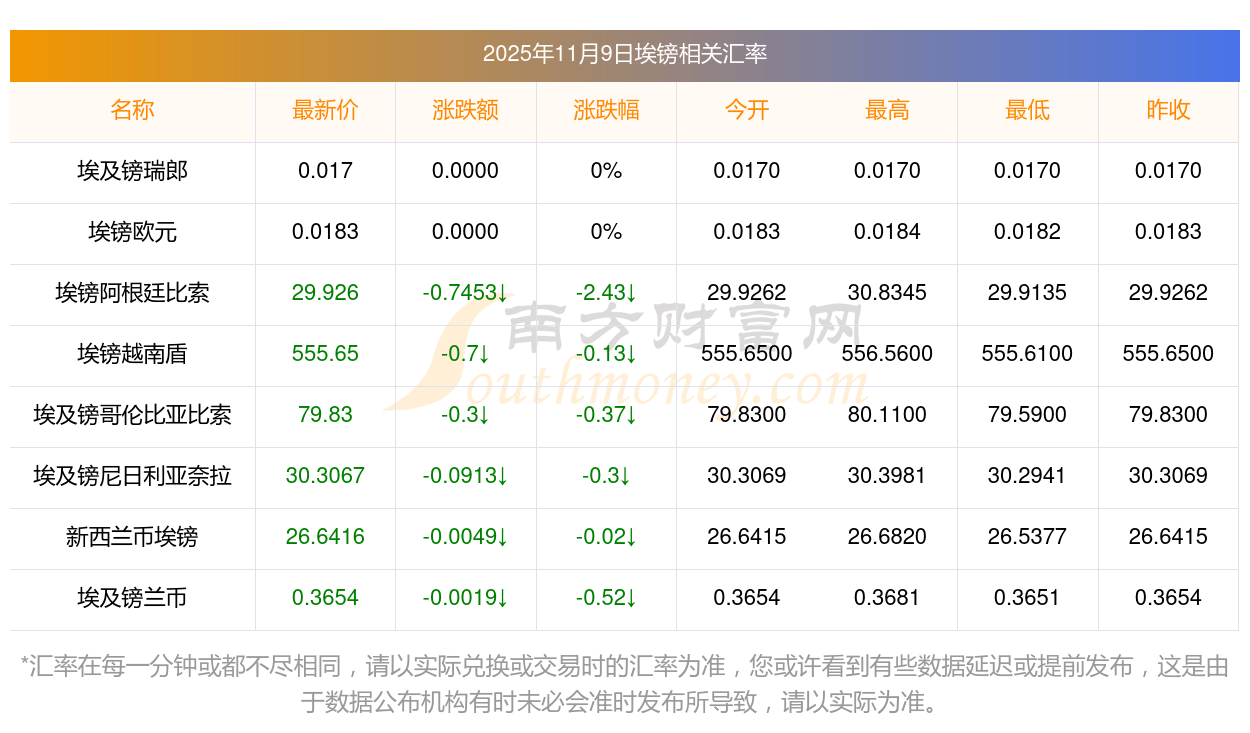
Task: Select the 埃镑阿根廷比索 row name
Action: tap(132, 293)
